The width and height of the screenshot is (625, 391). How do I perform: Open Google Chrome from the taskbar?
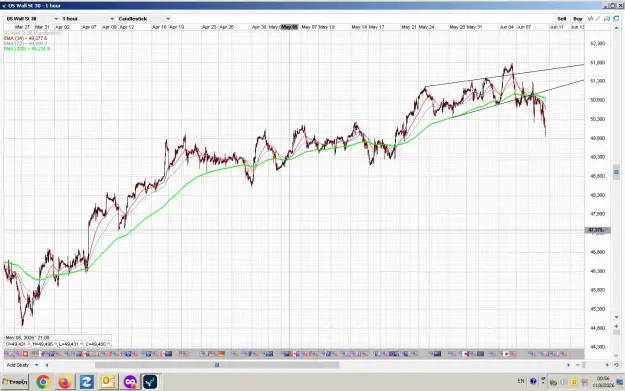(x=43, y=382)
